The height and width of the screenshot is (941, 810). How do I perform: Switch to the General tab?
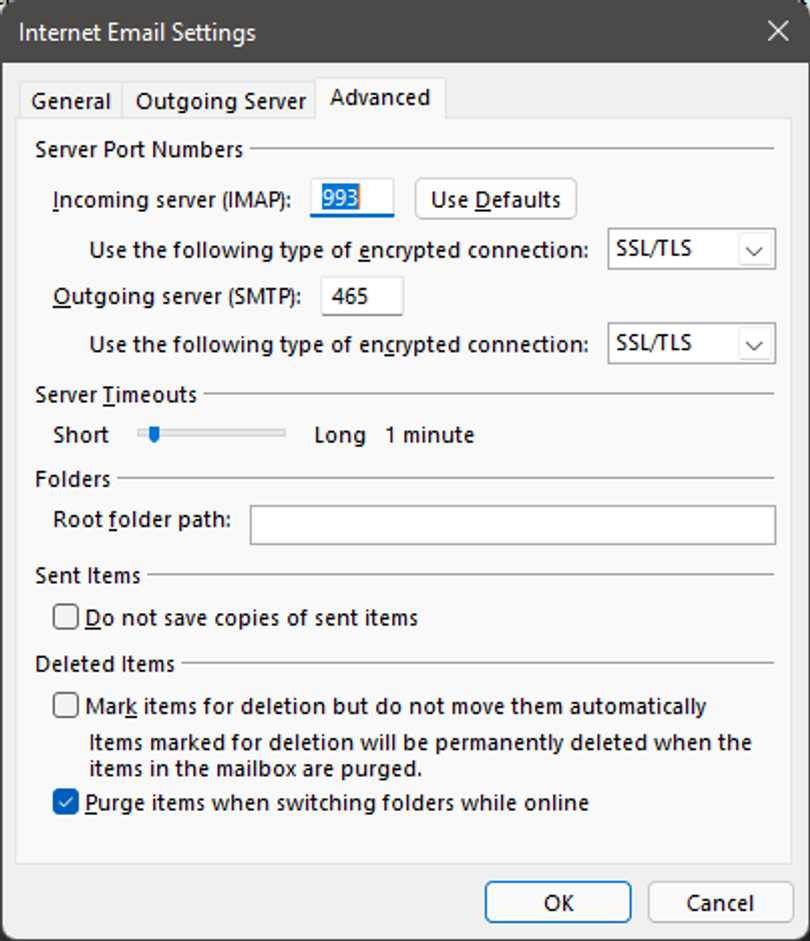click(x=70, y=101)
